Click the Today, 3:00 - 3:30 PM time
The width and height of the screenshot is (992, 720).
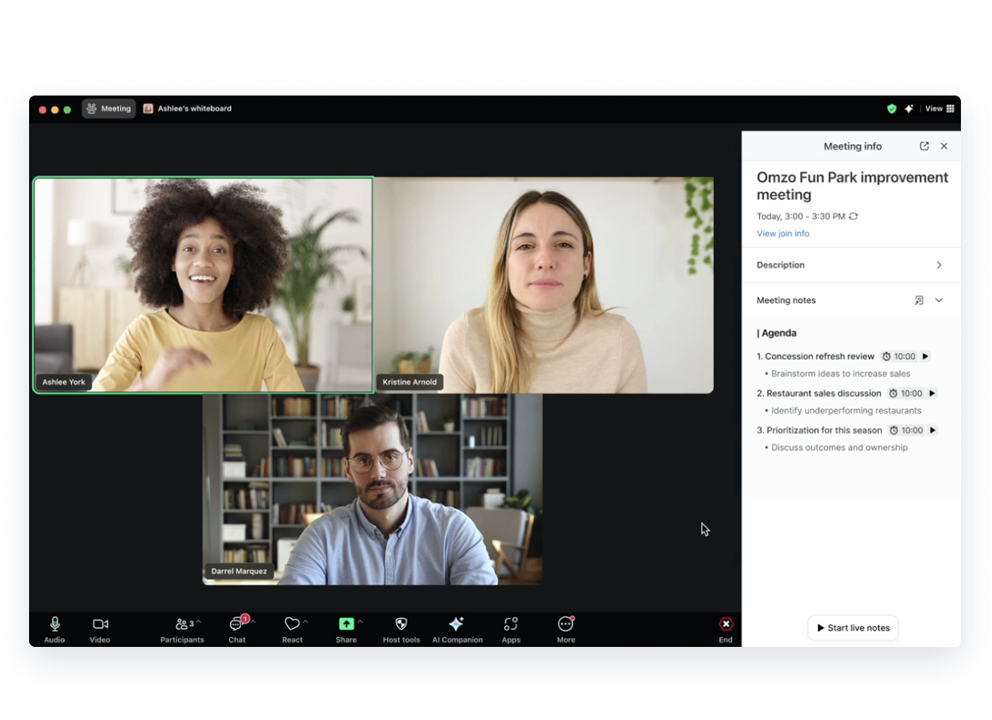point(800,216)
